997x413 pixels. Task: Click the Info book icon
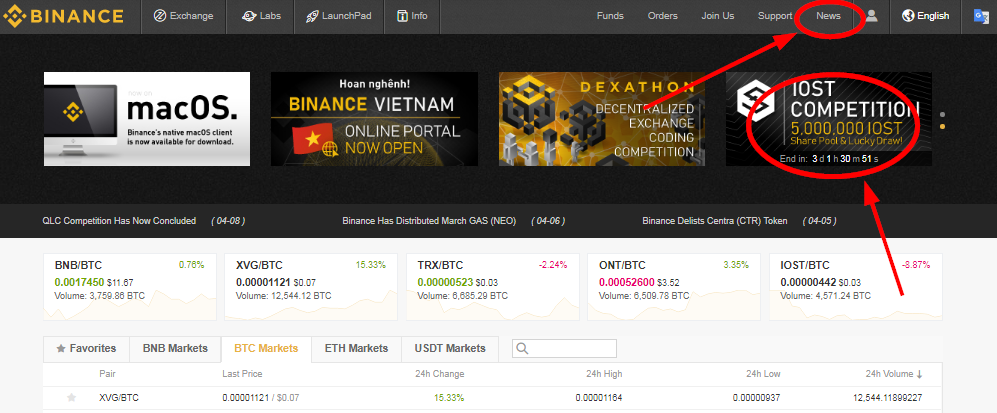pyautogui.click(x=402, y=16)
